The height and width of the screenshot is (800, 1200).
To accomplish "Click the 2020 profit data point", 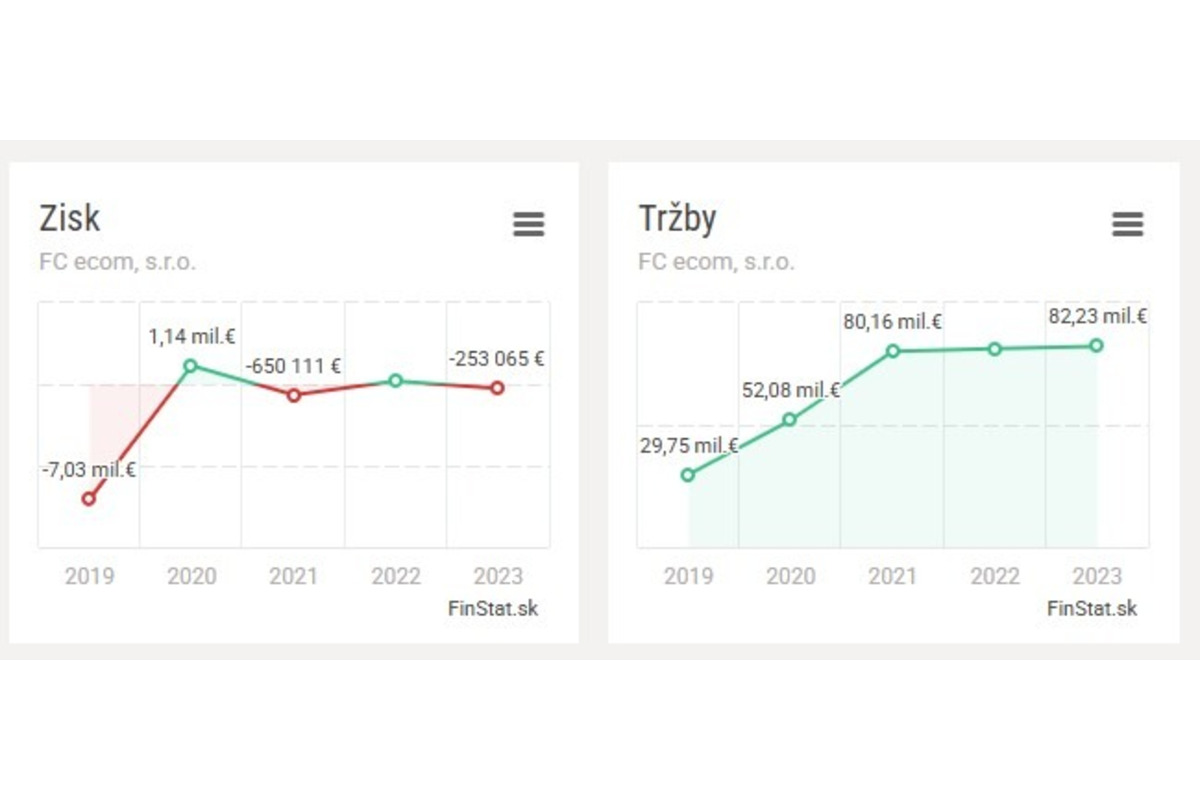I will (191, 366).
